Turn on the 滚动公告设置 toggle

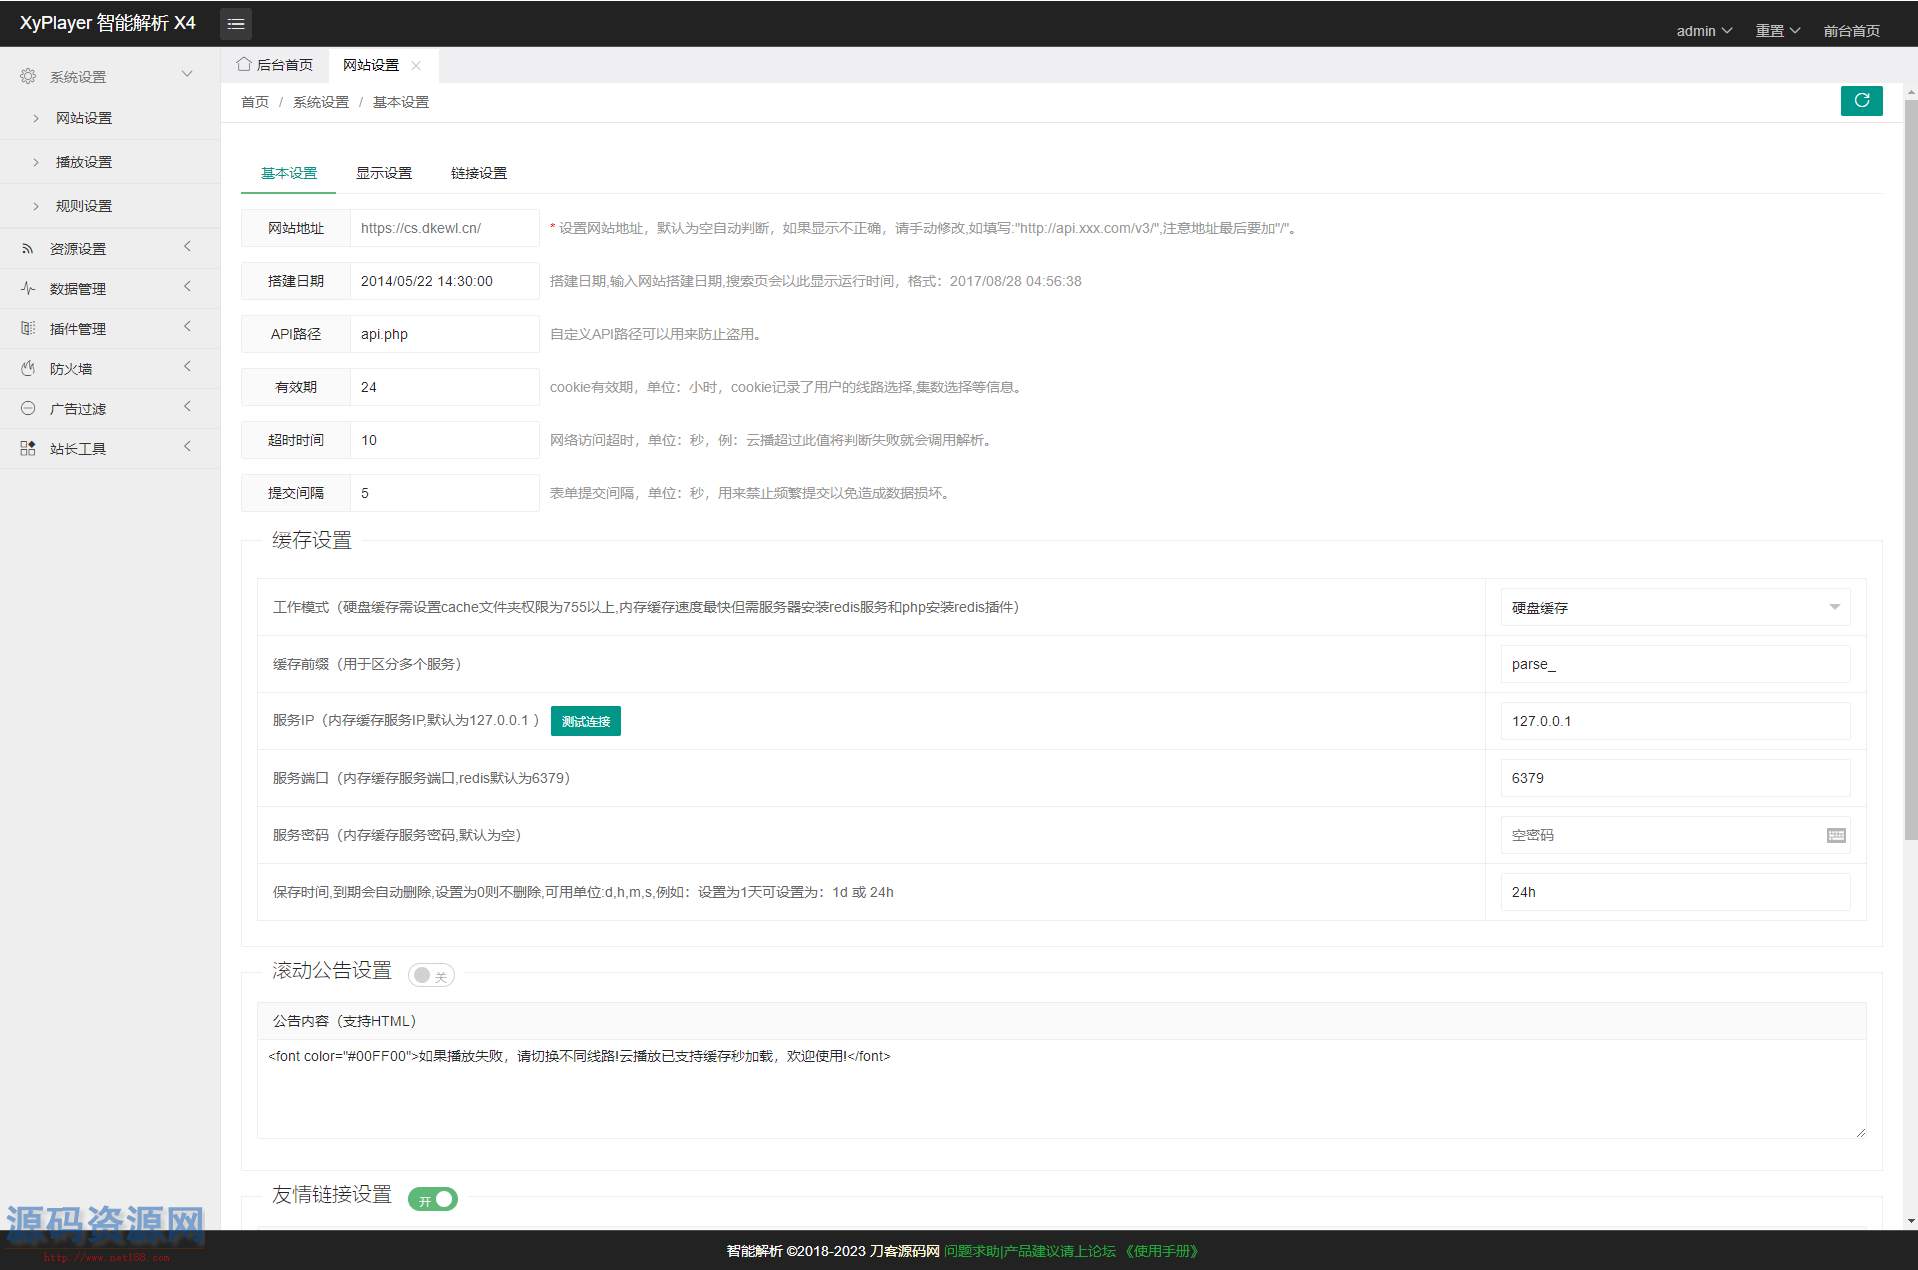(x=430, y=975)
